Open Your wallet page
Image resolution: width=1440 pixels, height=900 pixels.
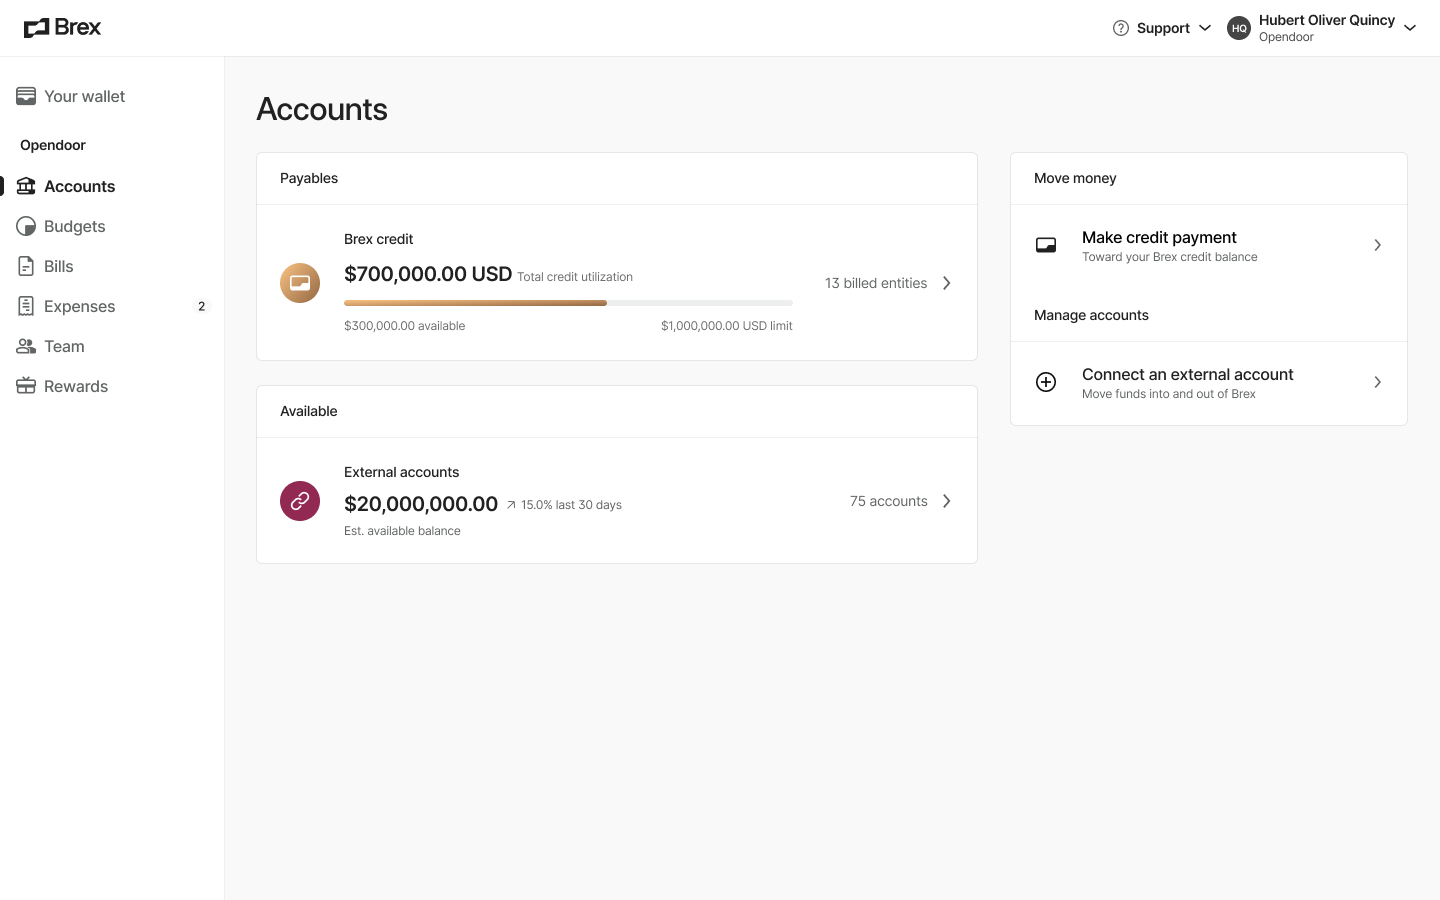pyautogui.click(x=84, y=96)
